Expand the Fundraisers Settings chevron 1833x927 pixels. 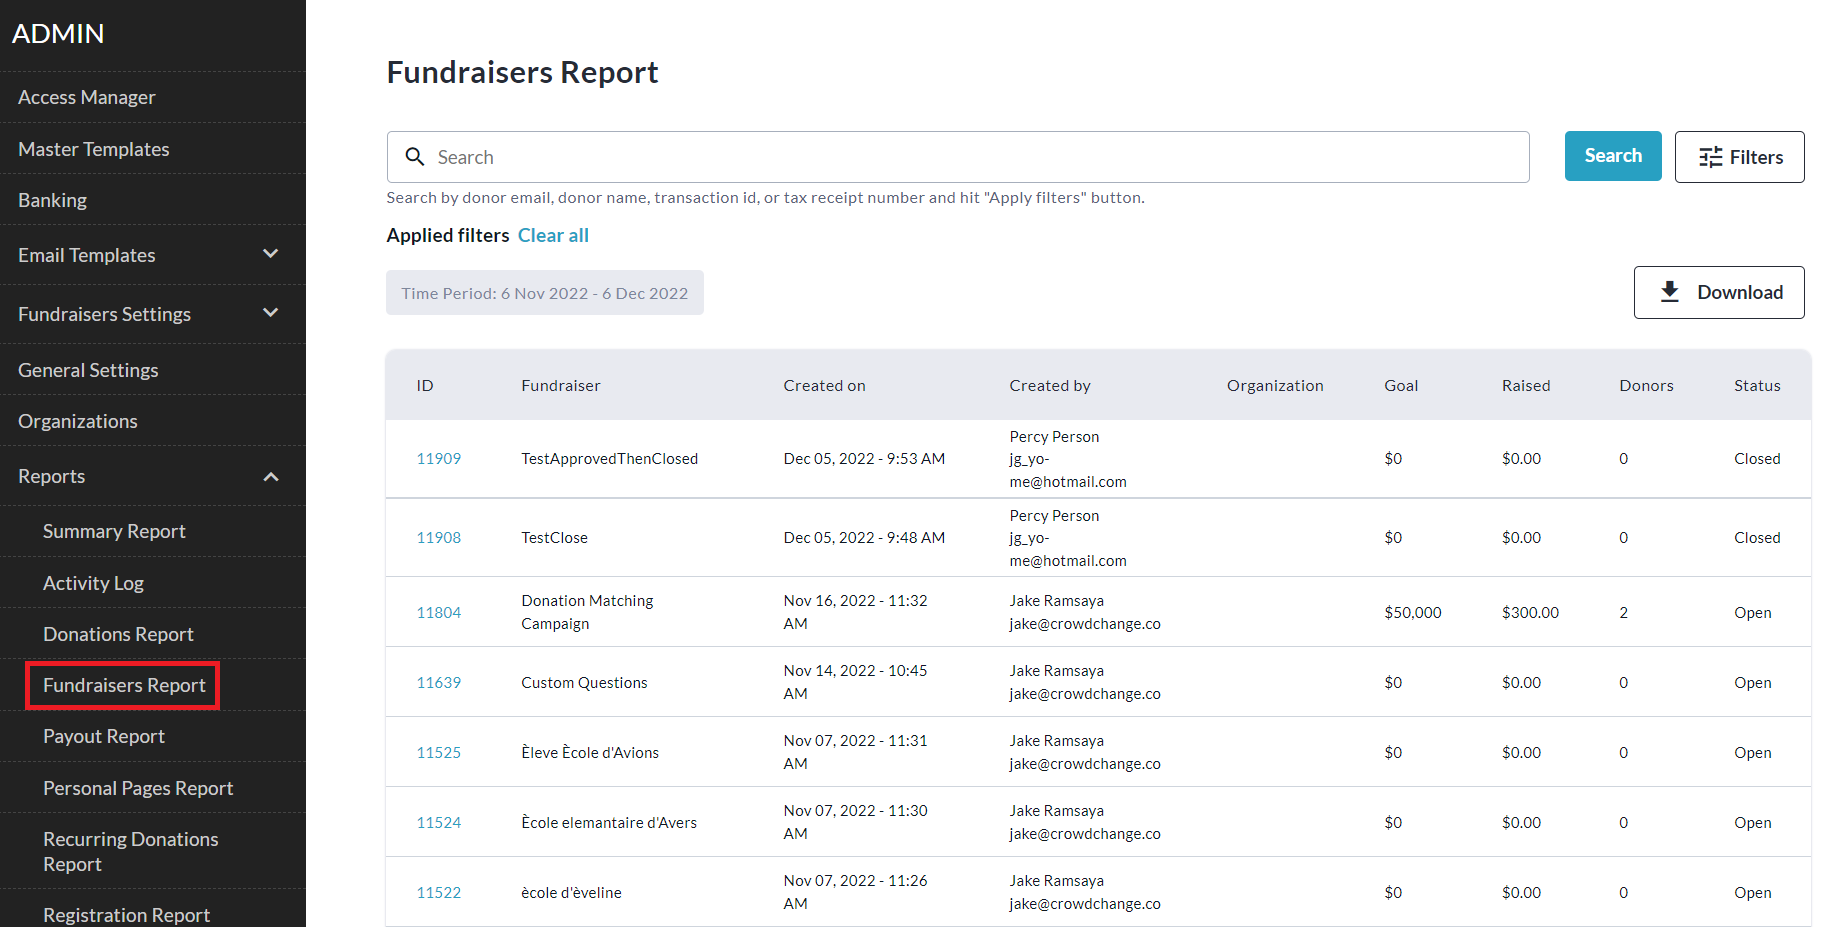[x=270, y=313]
